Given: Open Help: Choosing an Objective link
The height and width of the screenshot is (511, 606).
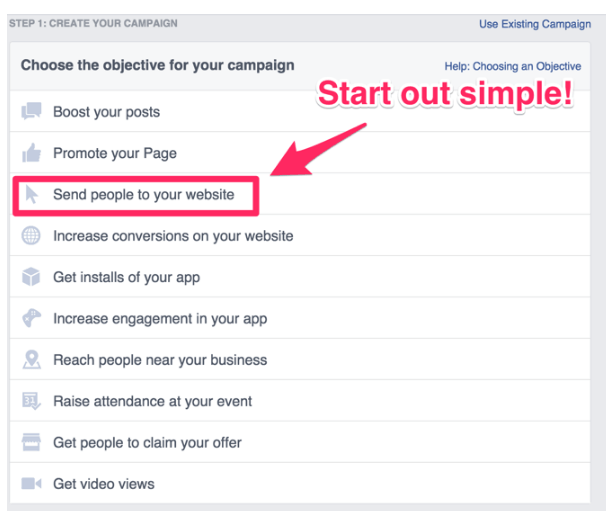Looking at the screenshot, I should (x=512, y=66).
